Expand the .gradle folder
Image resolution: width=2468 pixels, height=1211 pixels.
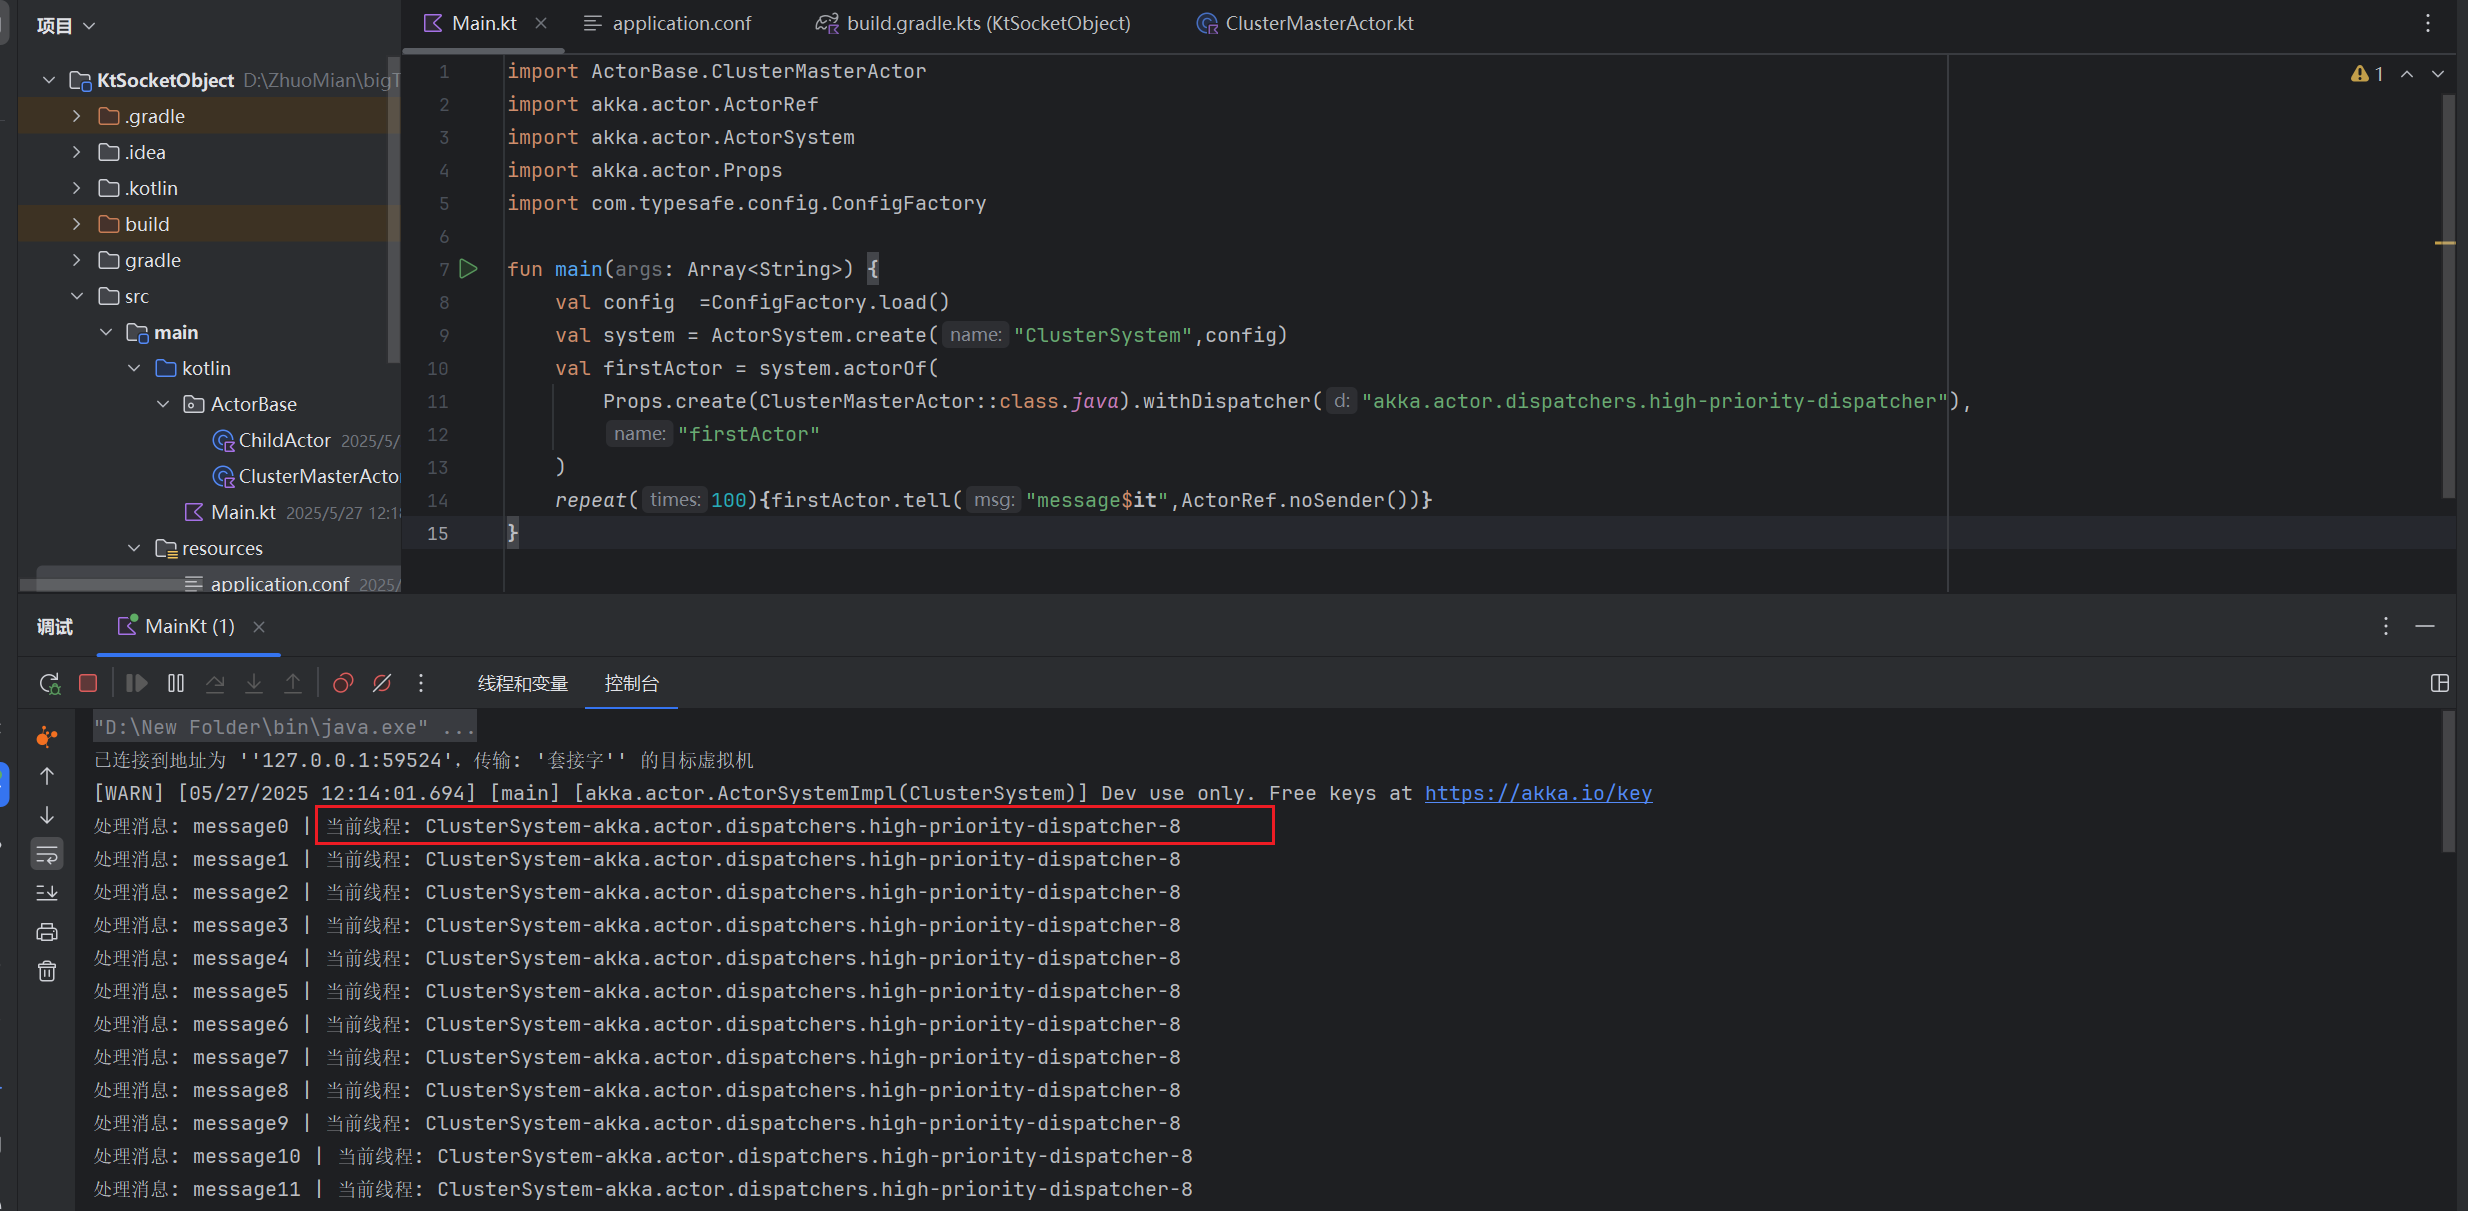(77, 116)
